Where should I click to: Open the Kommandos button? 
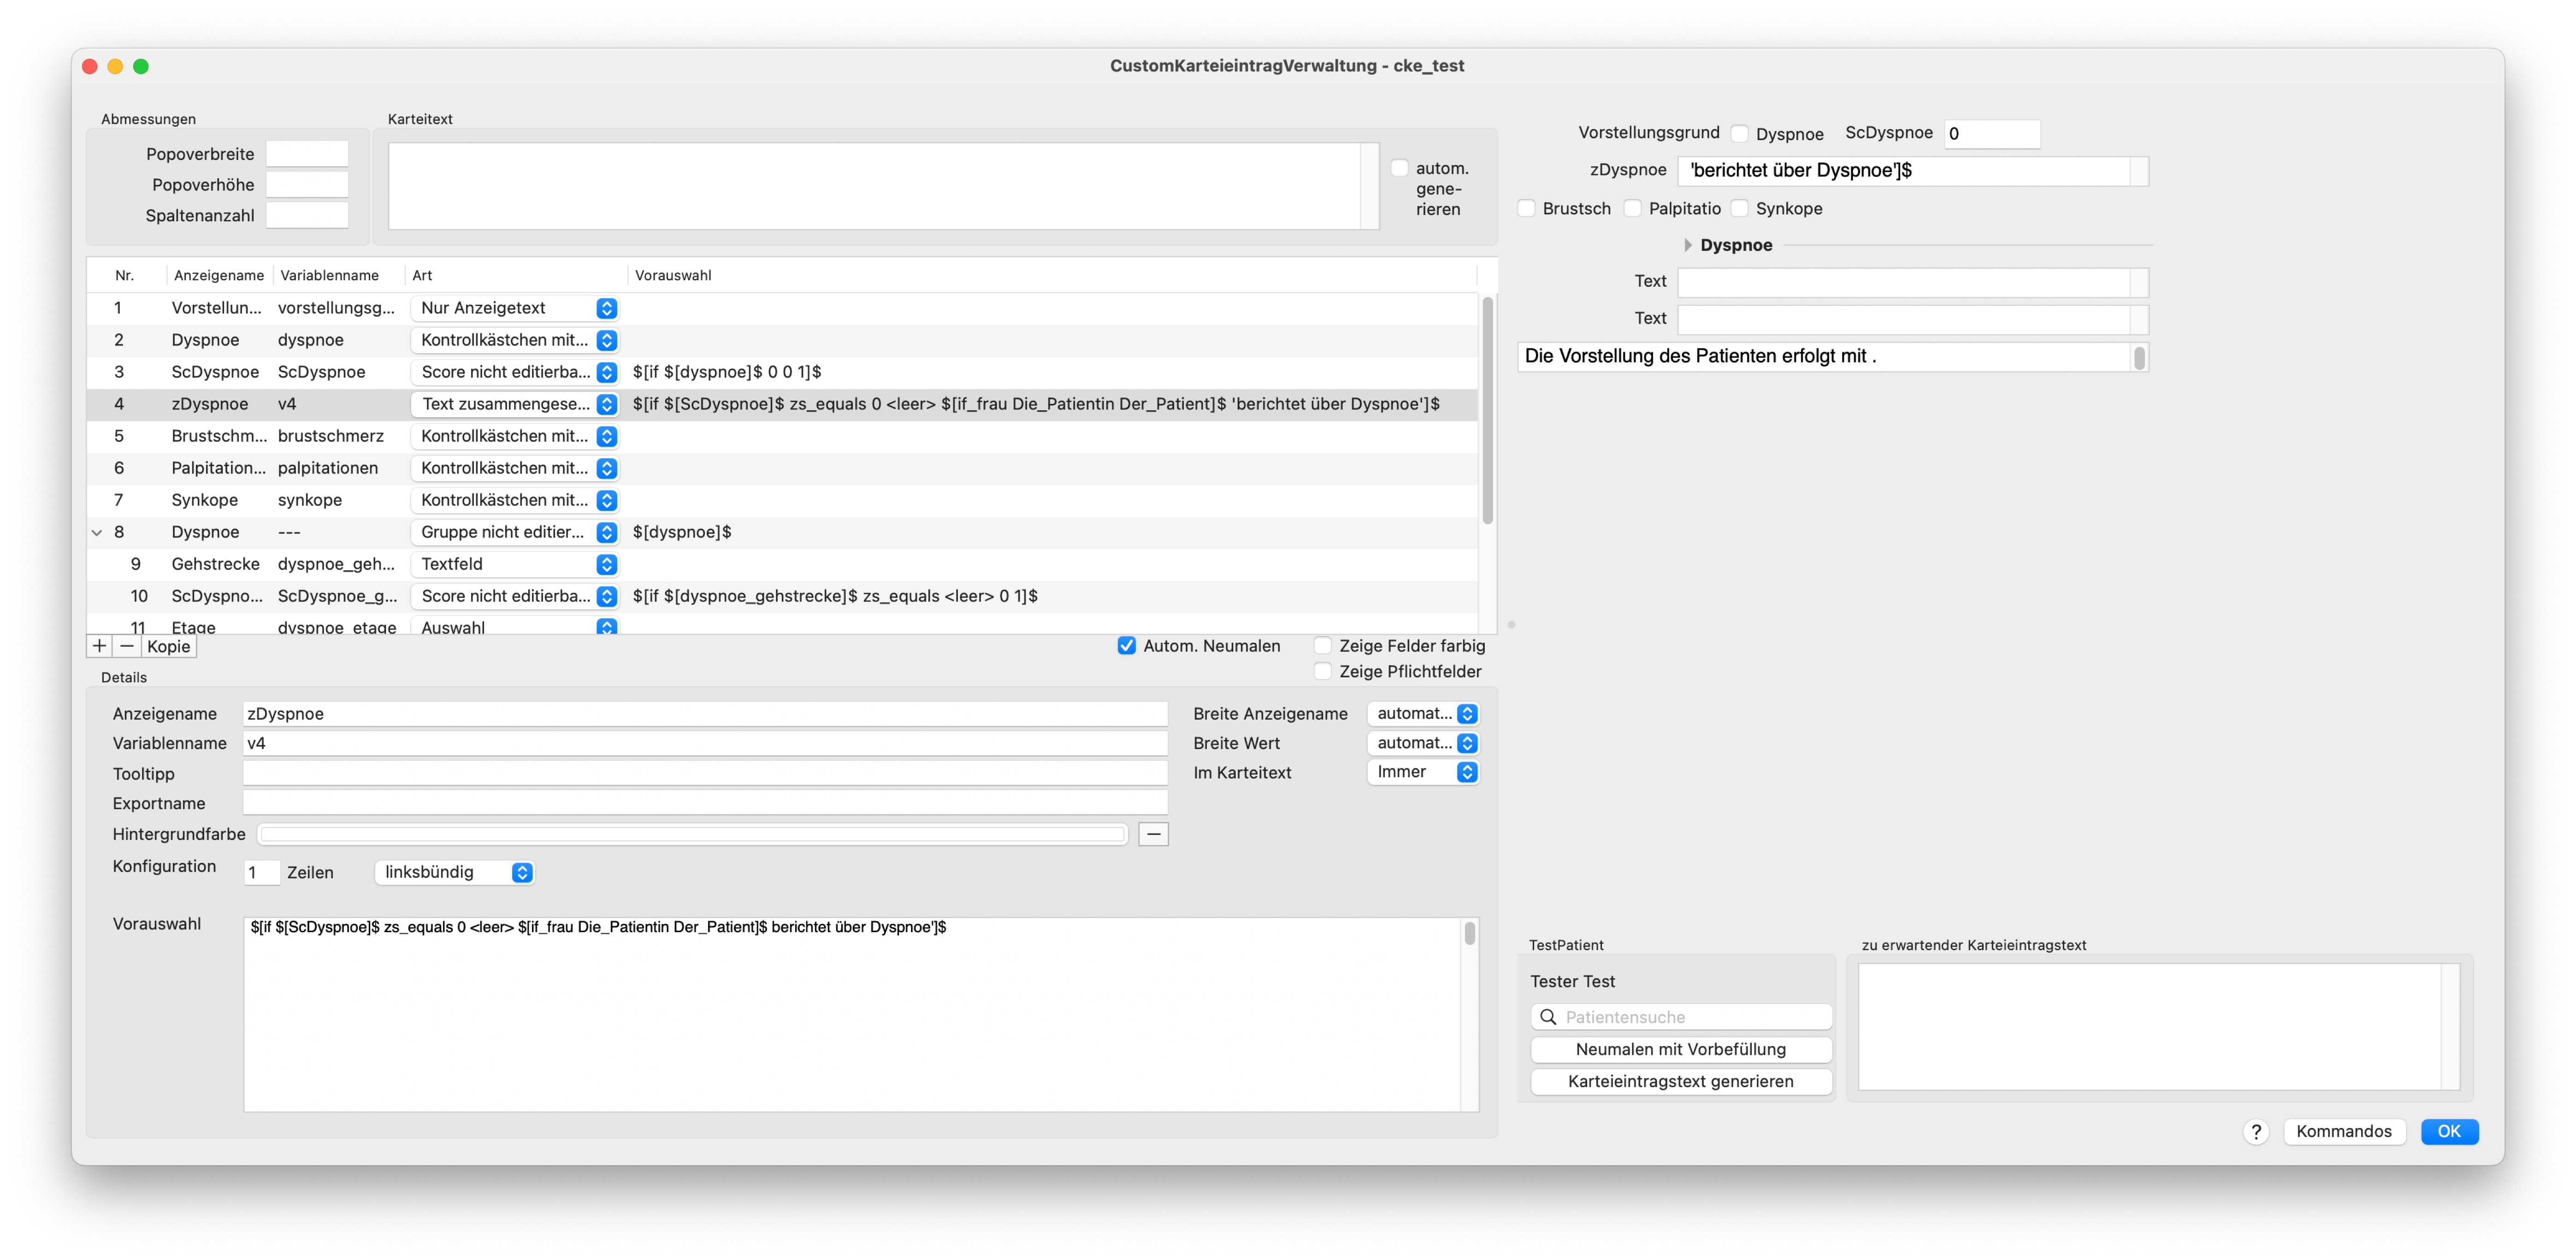tap(2343, 1131)
